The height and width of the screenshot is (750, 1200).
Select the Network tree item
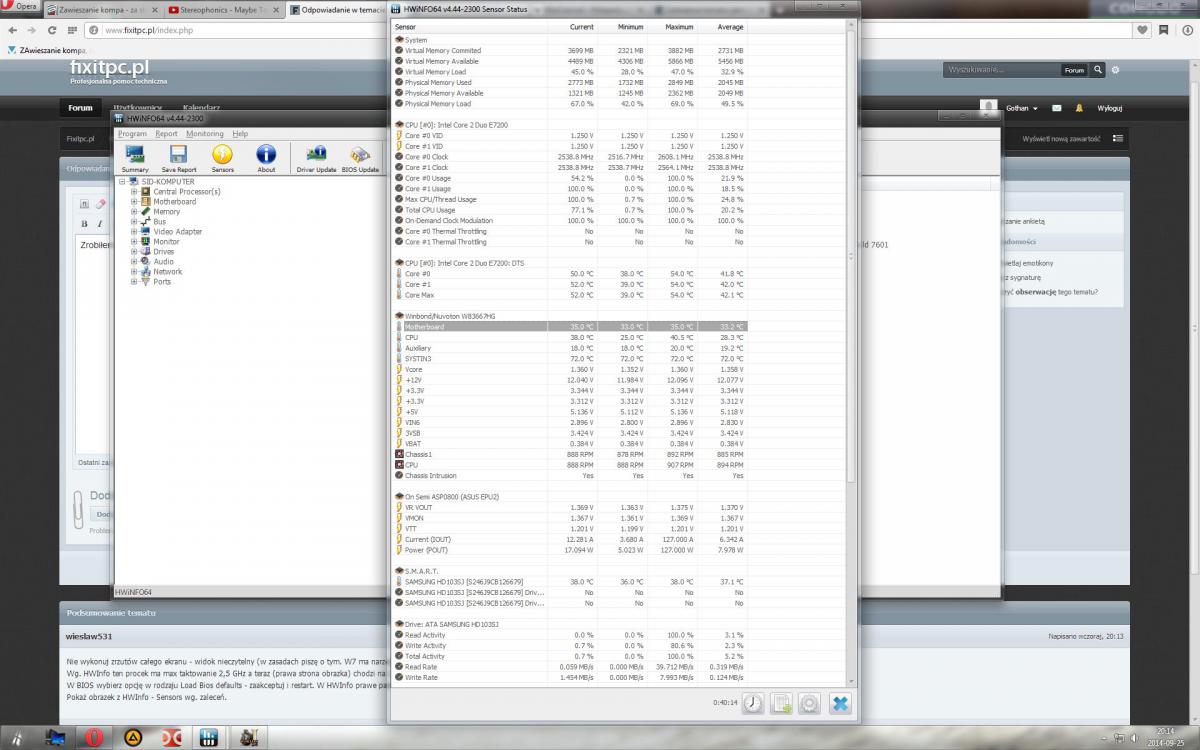[x=167, y=271]
